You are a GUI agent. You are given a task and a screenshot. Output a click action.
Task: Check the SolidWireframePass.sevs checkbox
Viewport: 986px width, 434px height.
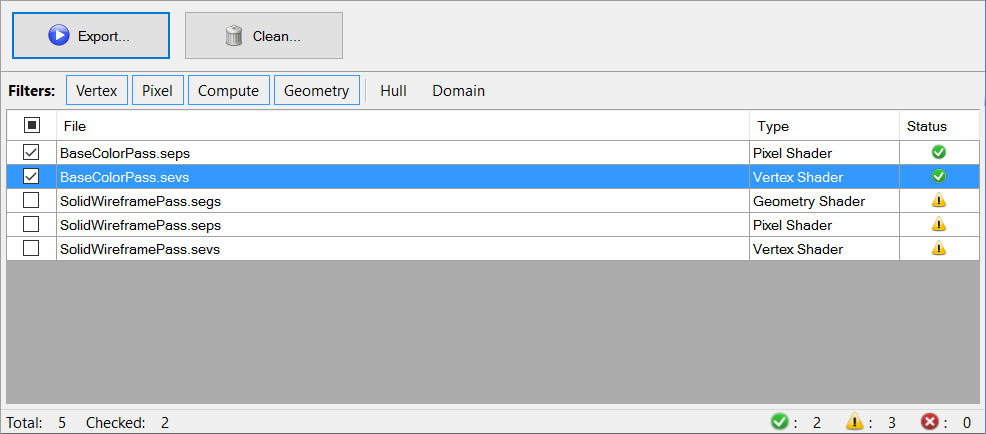31,248
